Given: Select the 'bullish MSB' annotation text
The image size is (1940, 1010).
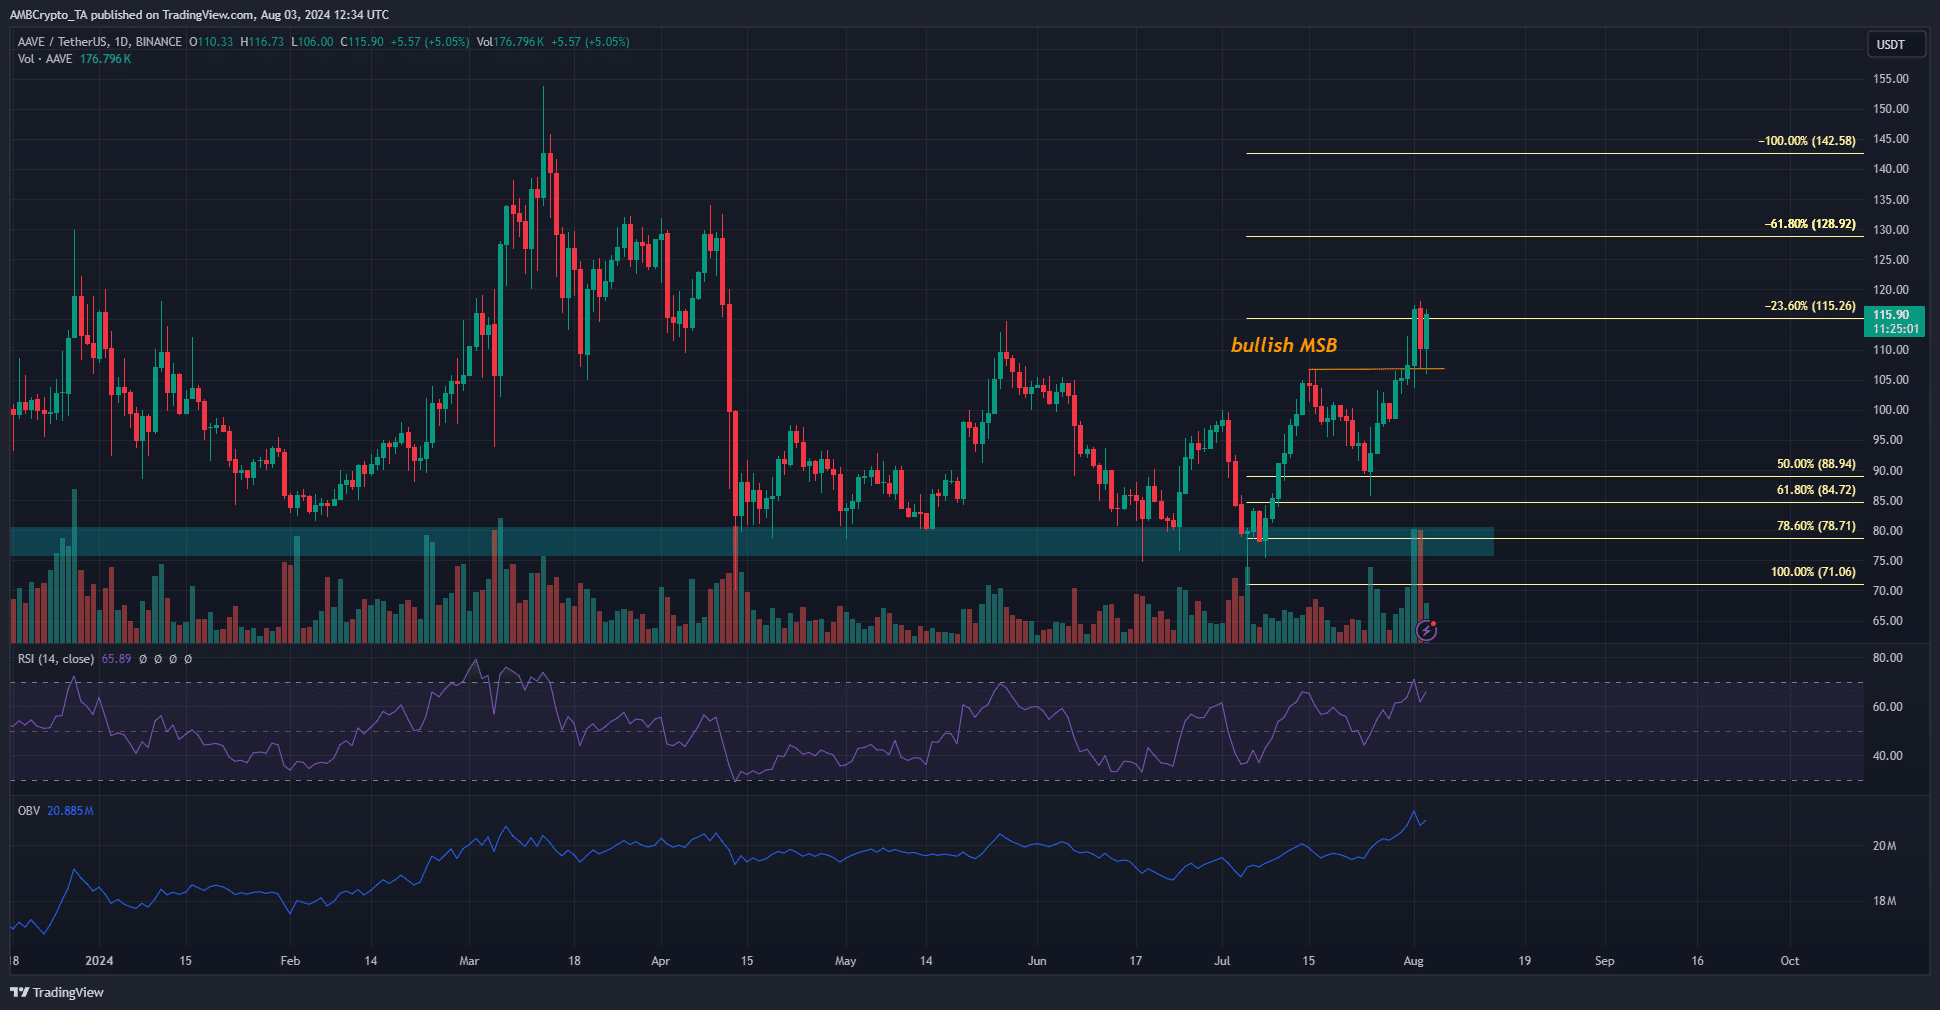Looking at the screenshot, I should [1284, 345].
